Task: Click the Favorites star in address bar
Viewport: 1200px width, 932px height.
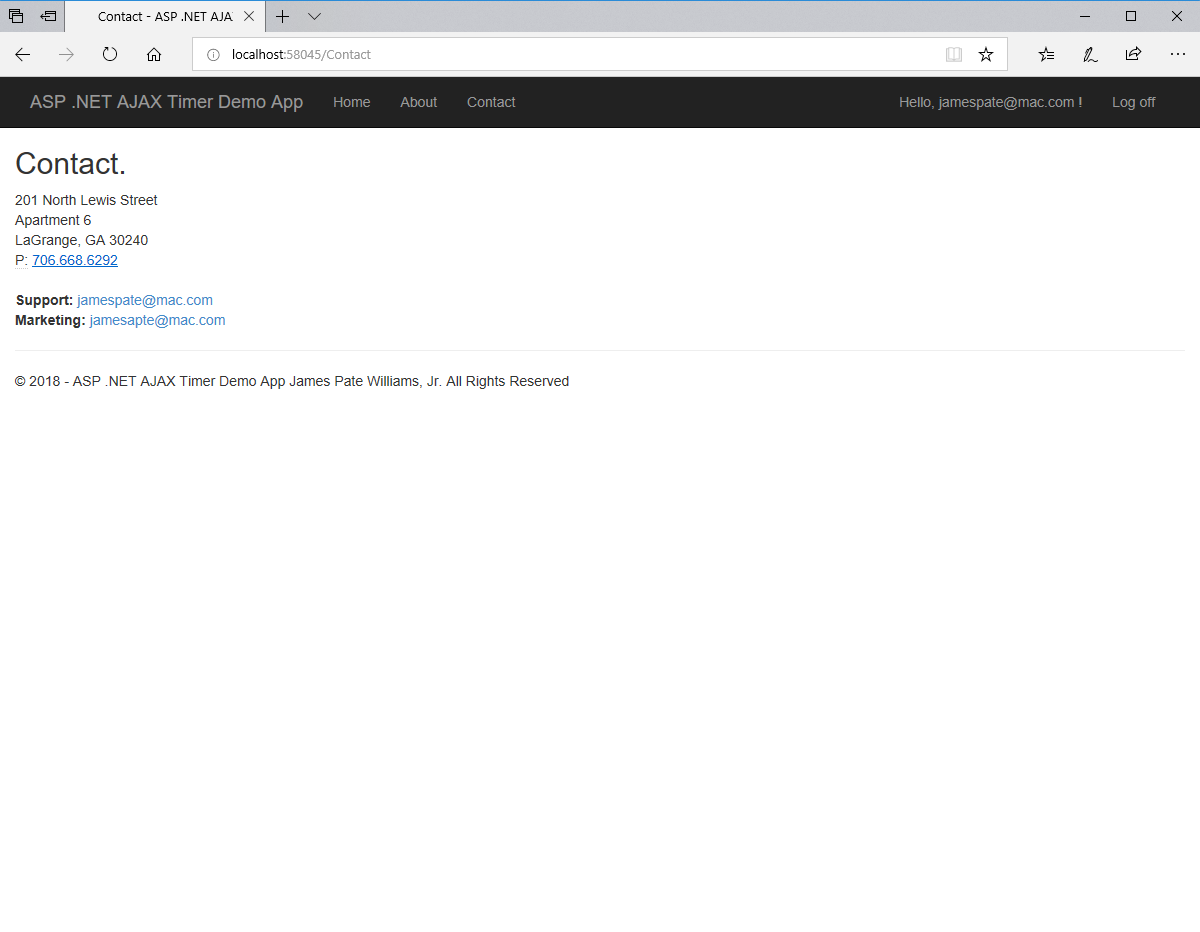Action: (x=986, y=54)
